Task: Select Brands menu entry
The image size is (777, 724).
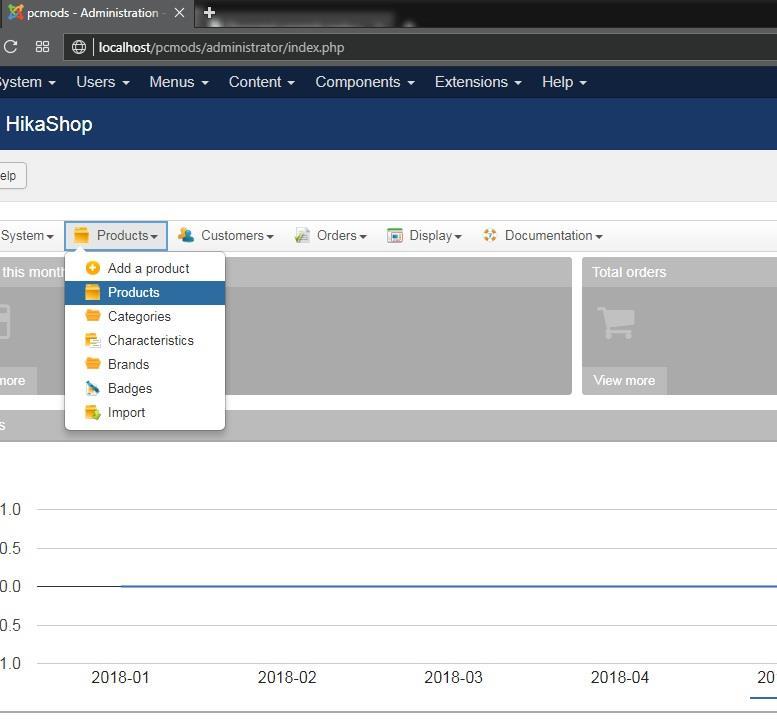Action: (145, 364)
